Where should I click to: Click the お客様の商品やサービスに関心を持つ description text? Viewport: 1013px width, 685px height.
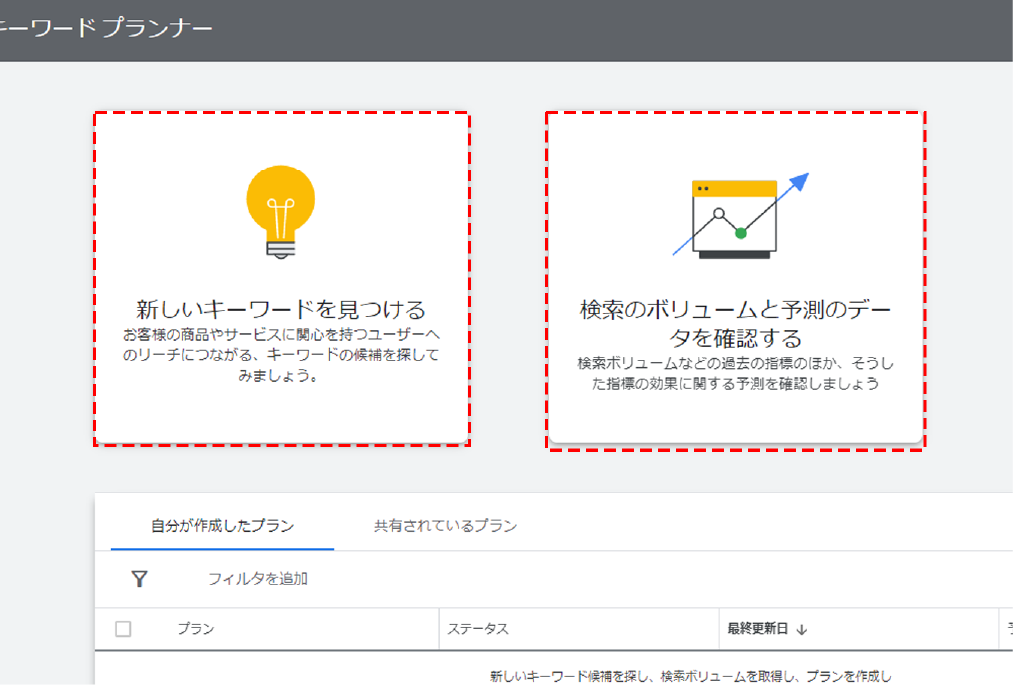click(281, 355)
